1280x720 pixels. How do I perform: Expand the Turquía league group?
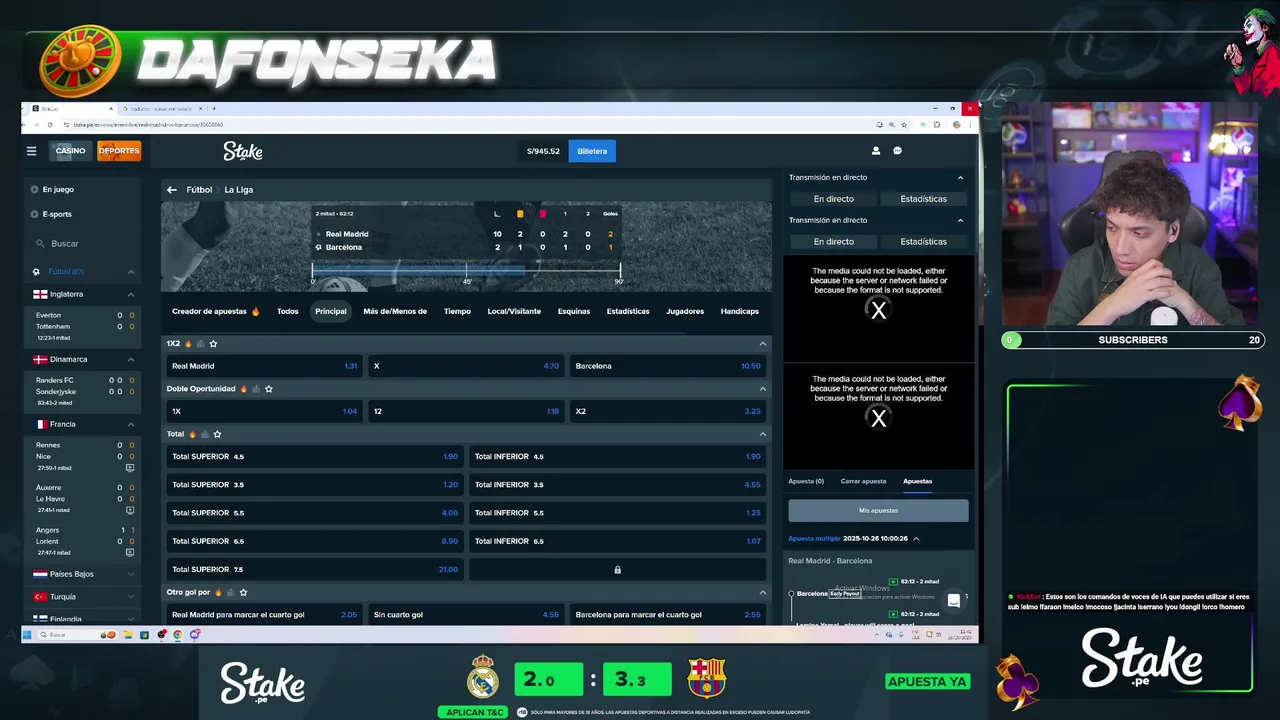130,597
